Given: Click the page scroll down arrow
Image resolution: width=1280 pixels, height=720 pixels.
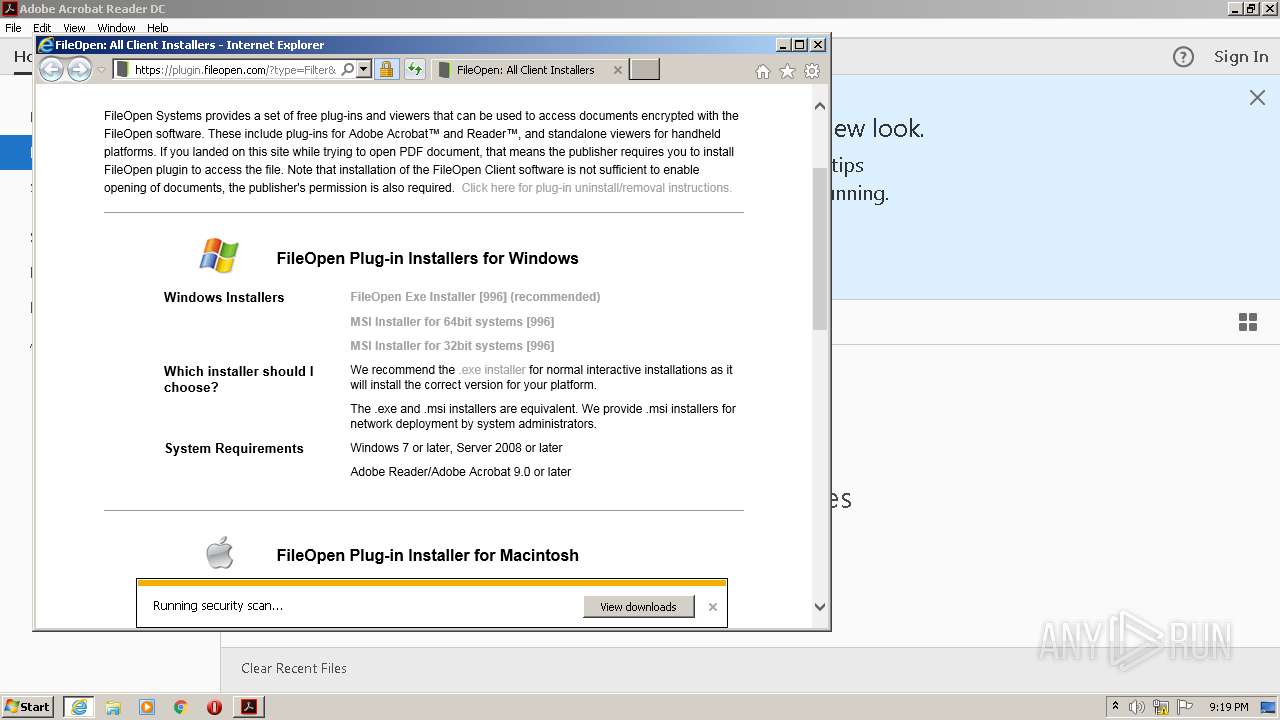Looking at the screenshot, I should pos(820,606).
